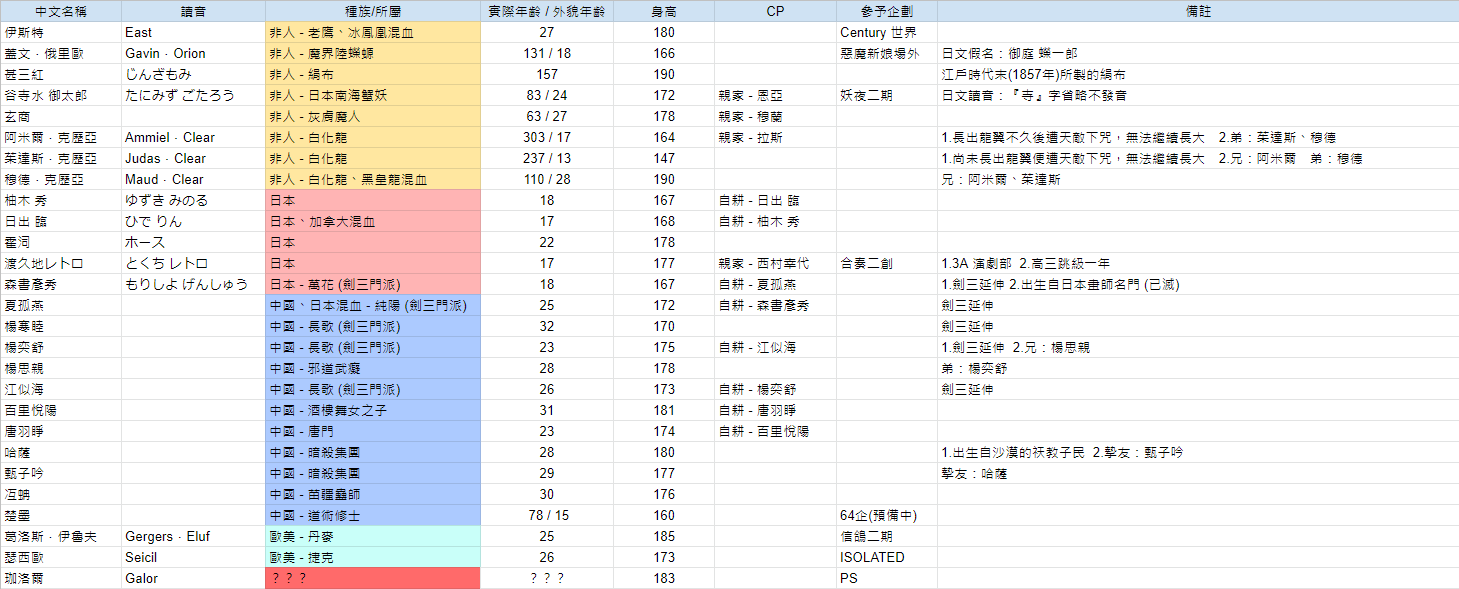Screen dimensions: 1459x589
Task: Click the Ammiel · Clear cell
Action: pos(193,138)
